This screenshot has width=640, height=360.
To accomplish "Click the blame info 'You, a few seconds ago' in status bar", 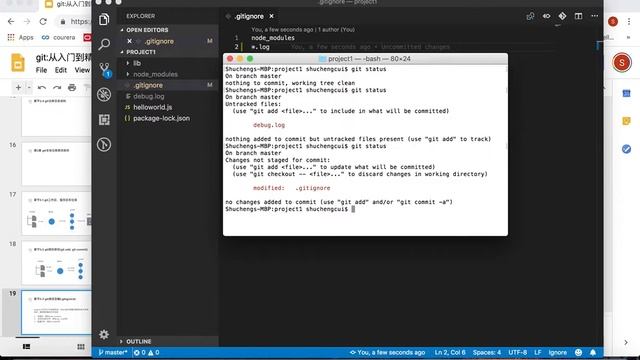I will pyautogui.click(x=387, y=352).
